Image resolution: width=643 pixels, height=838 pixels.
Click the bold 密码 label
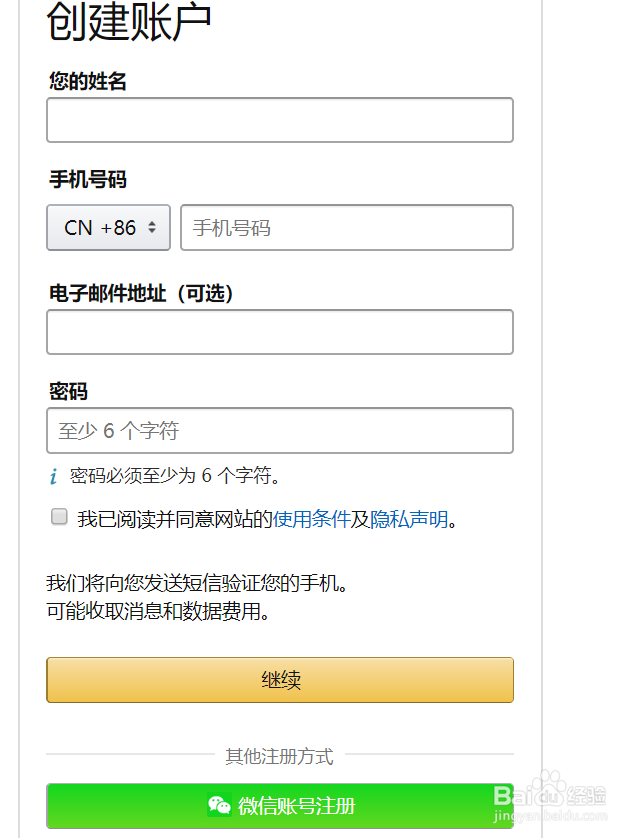tap(68, 391)
